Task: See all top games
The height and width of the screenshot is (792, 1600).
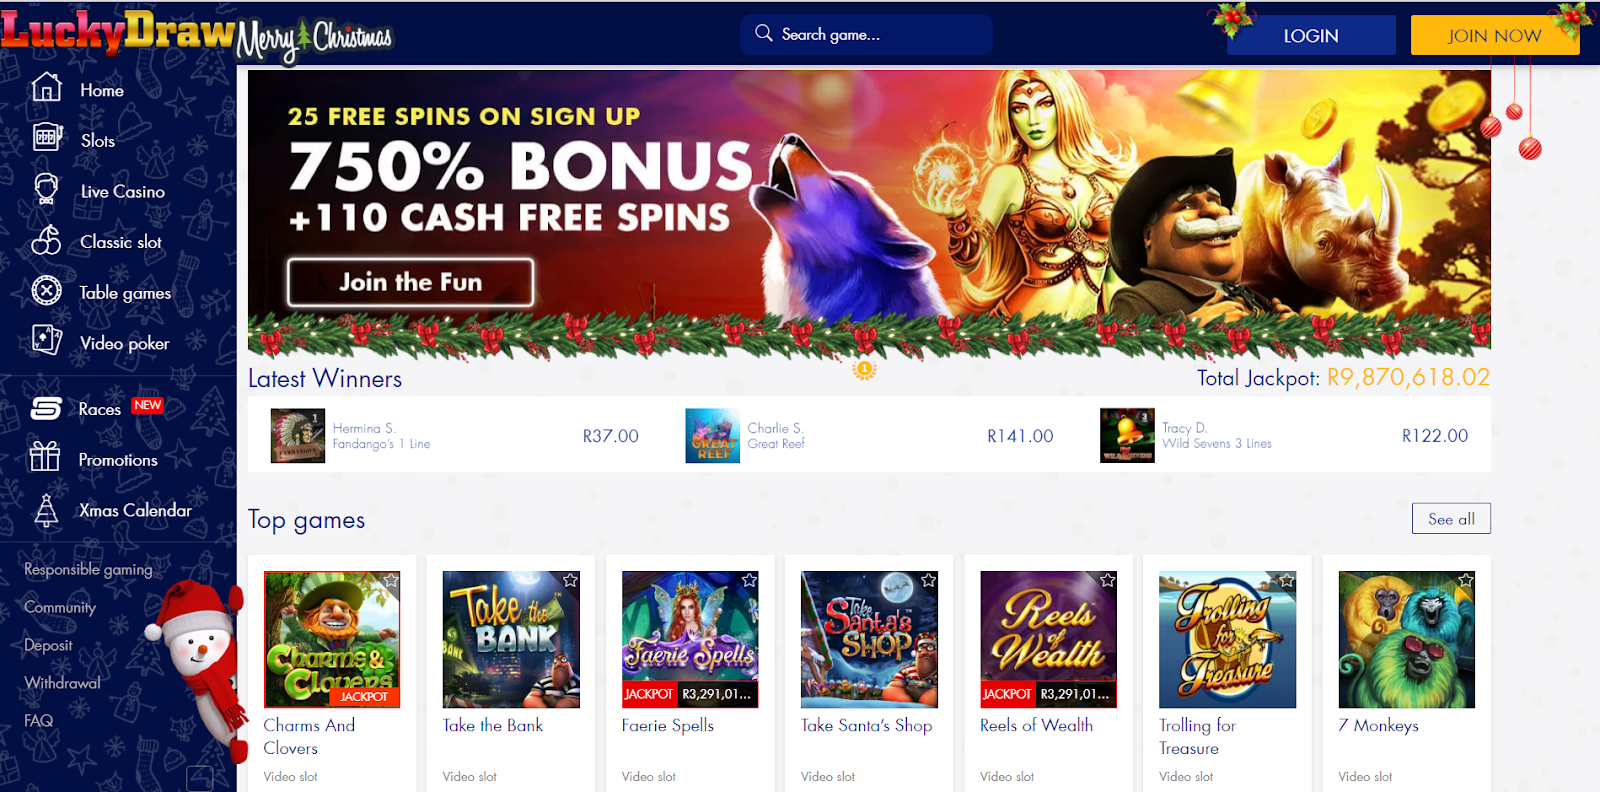Action: pos(1451,519)
